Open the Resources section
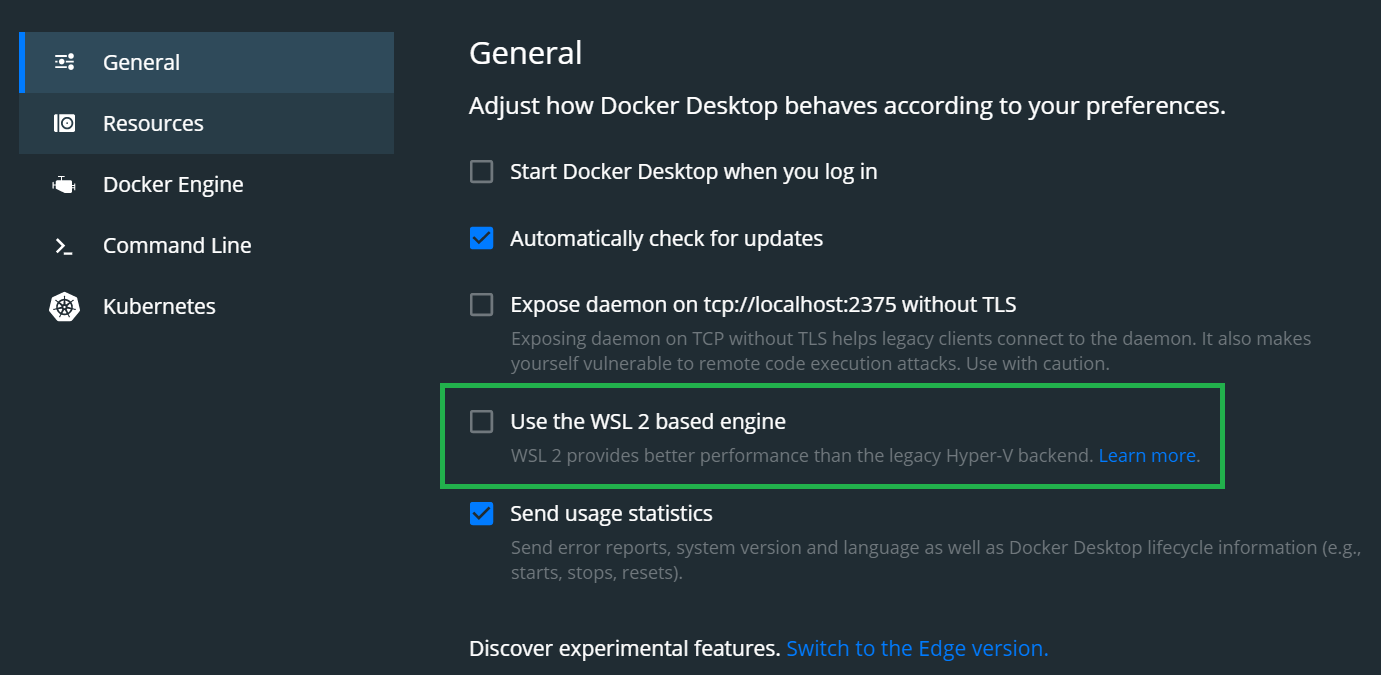This screenshot has height=675, width=1381. 153,123
